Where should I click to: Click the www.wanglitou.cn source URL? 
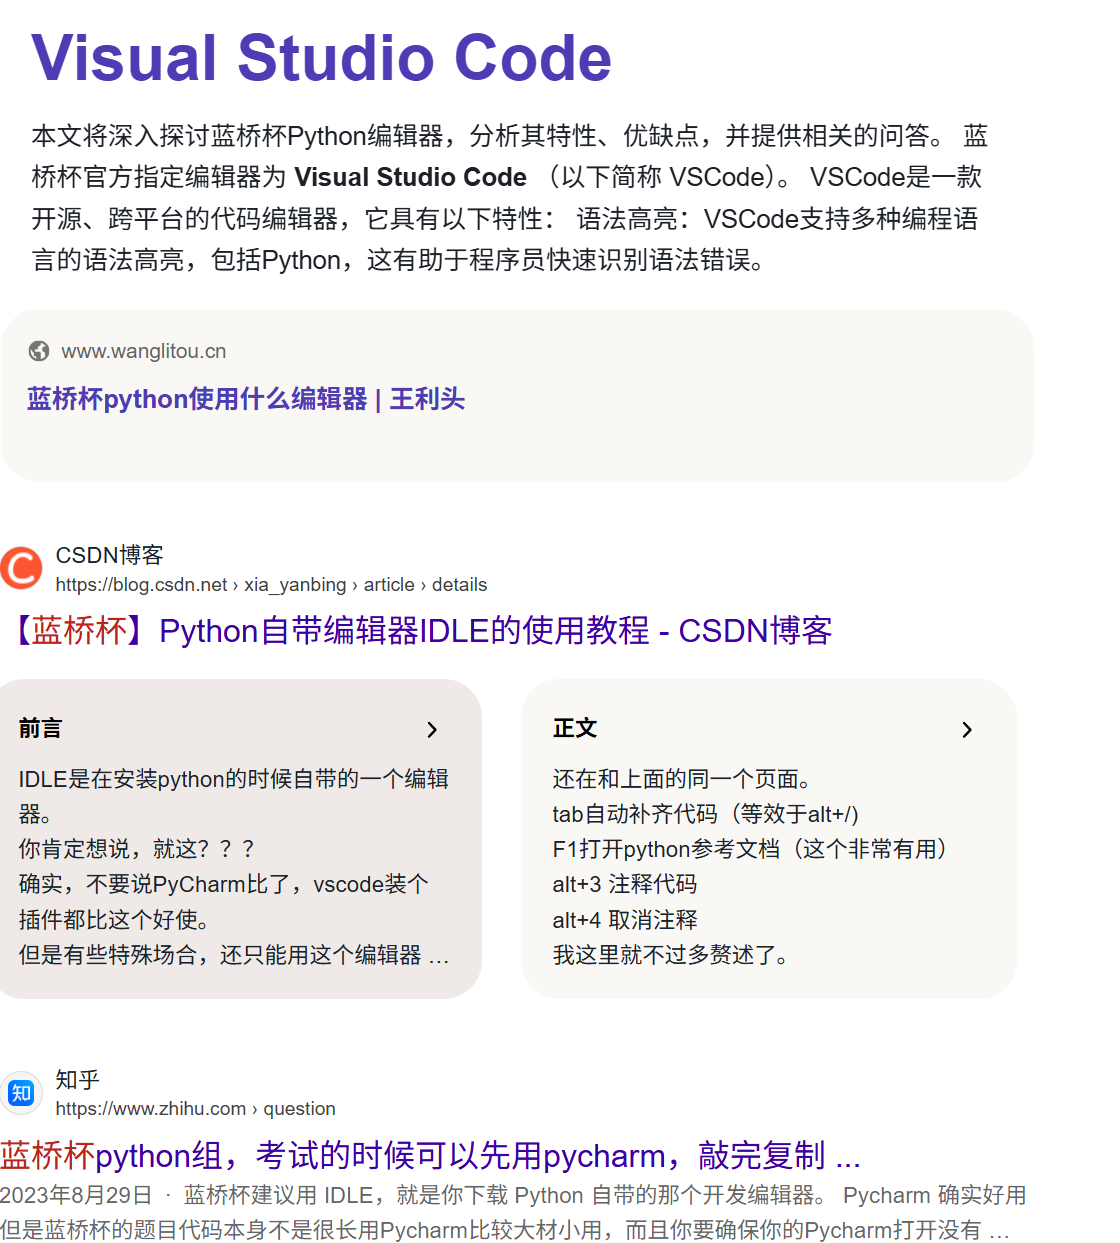pyautogui.click(x=144, y=352)
